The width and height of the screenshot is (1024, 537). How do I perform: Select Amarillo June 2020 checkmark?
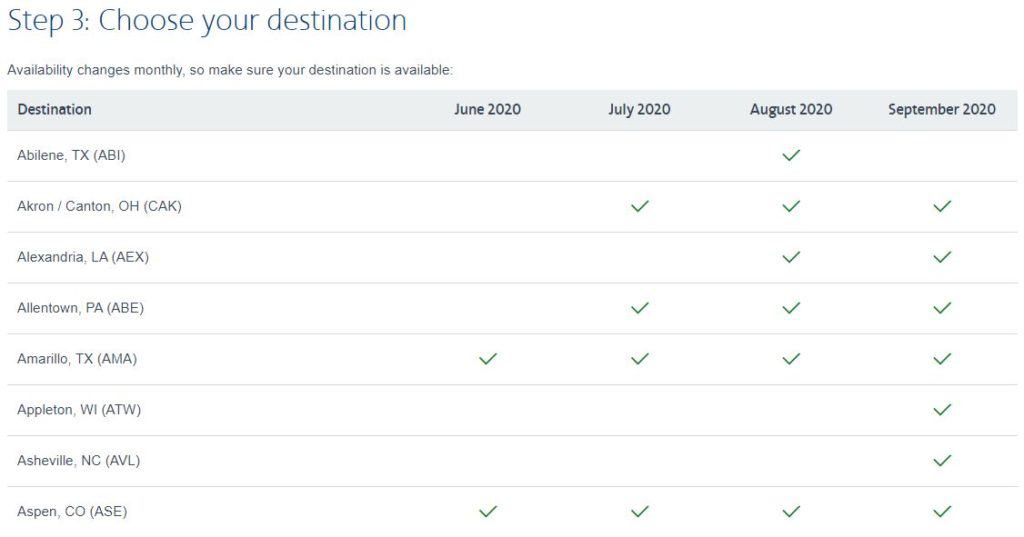[488, 359]
